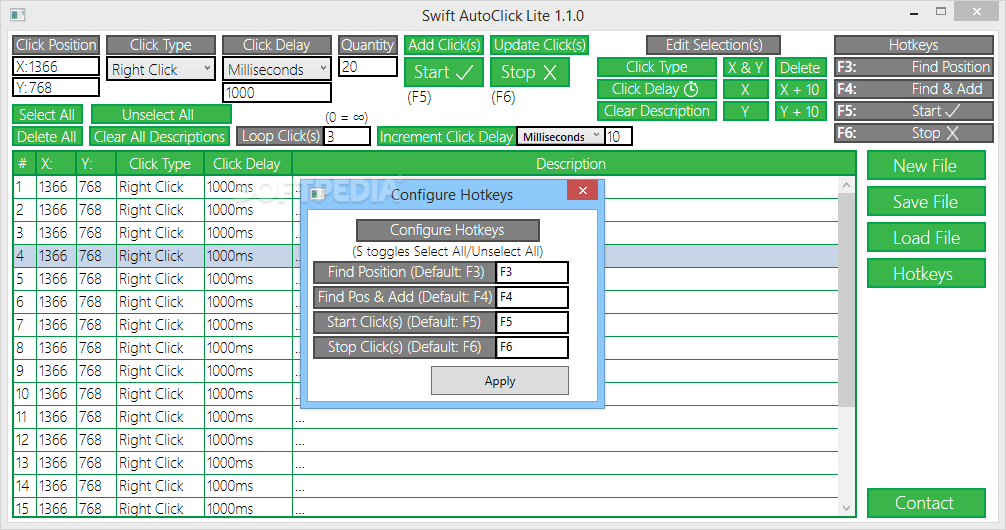The width and height of the screenshot is (1006, 530).
Task: Click the Load File button
Action: (x=926, y=237)
